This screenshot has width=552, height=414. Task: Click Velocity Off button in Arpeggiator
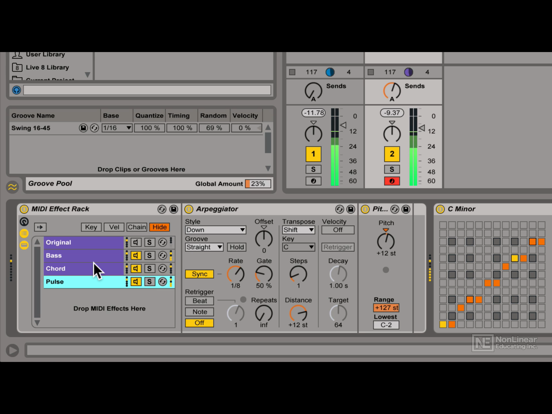[x=338, y=230]
